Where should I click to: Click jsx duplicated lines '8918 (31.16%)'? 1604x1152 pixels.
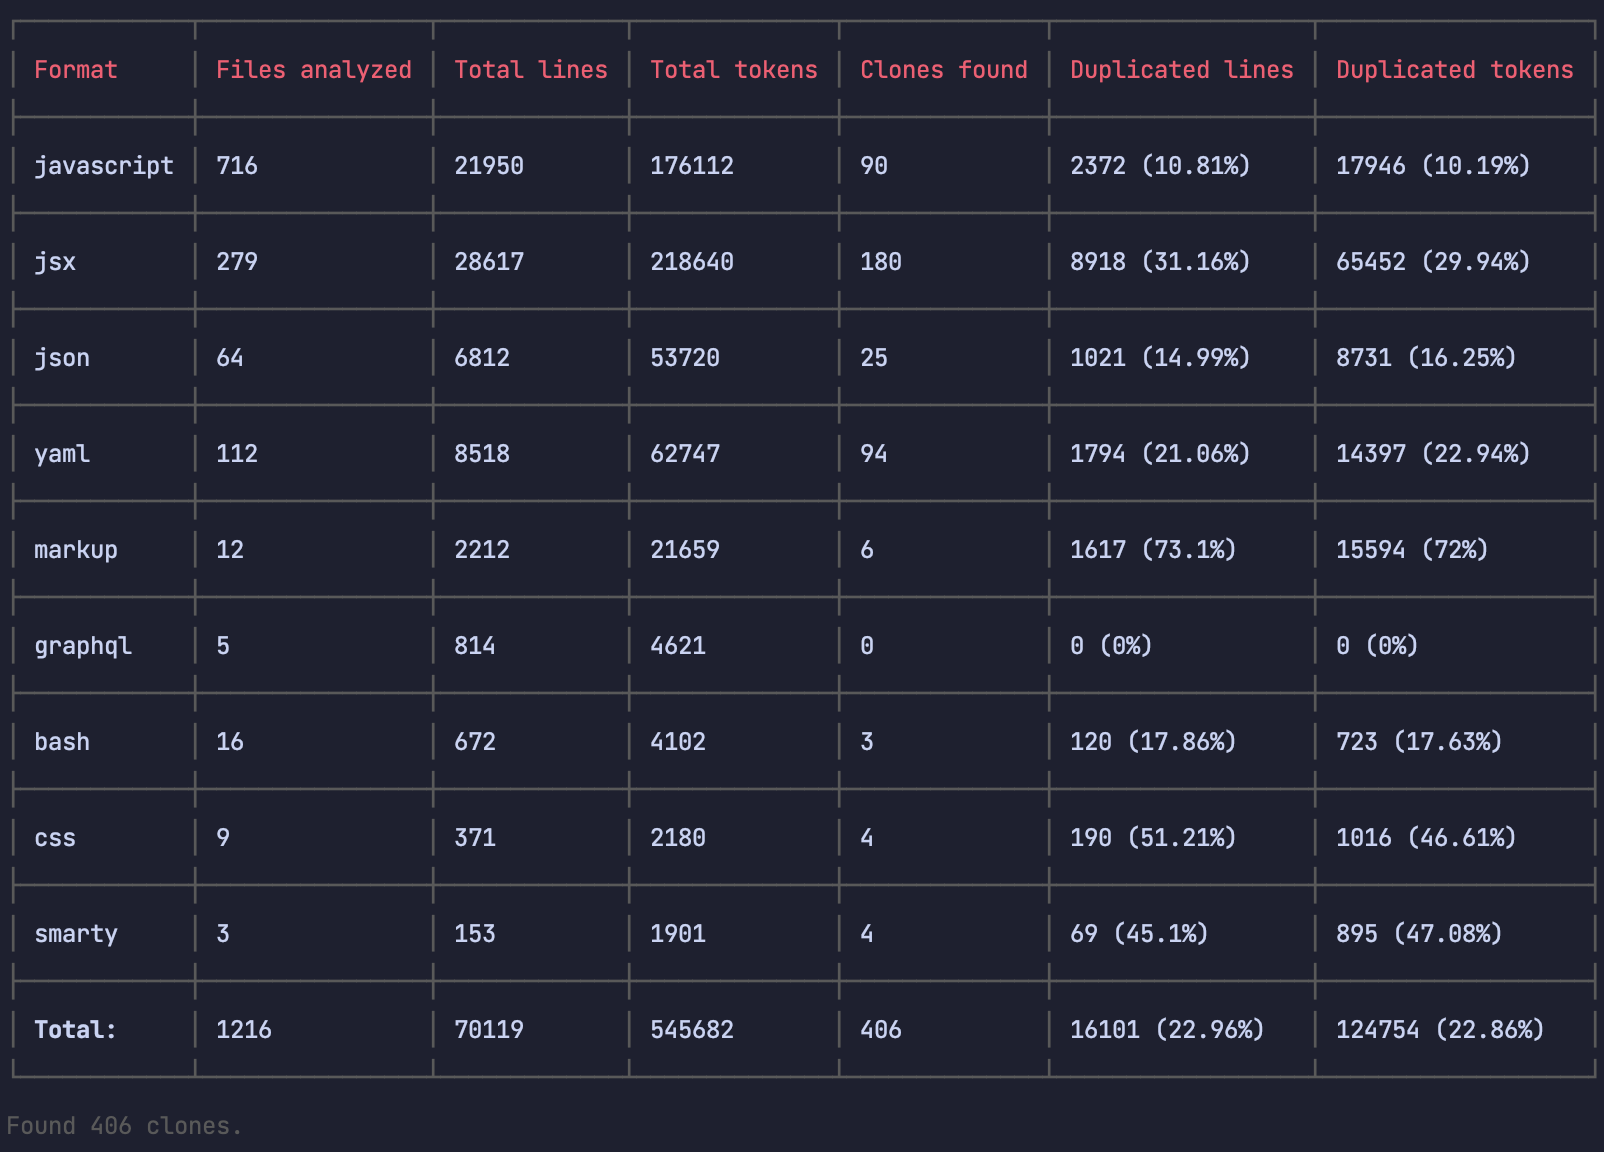(1161, 262)
